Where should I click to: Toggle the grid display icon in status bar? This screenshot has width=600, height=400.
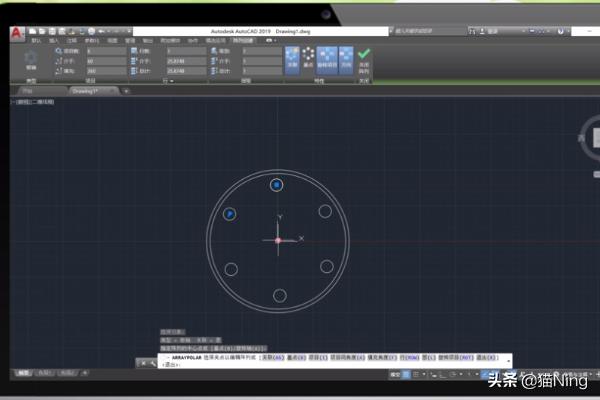[x=406, y=374]
